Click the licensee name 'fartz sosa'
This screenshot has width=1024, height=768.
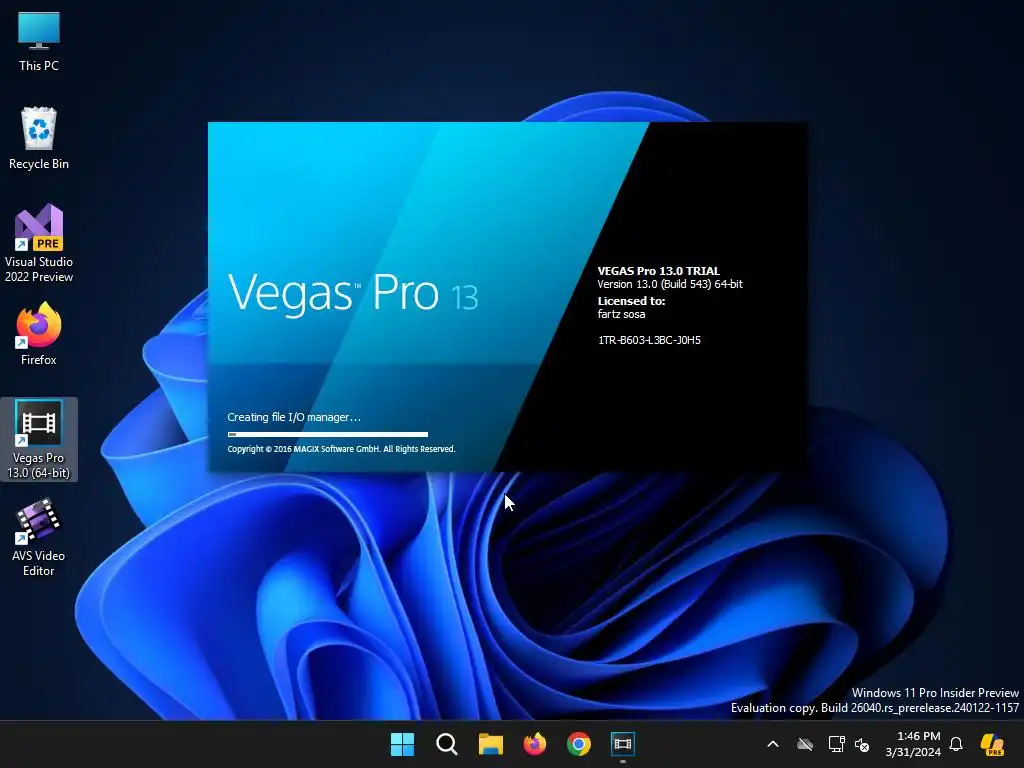[x=621, y=314]
